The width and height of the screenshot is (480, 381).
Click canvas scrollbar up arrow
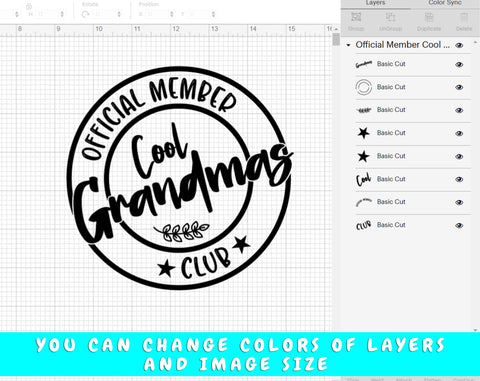pyautogui.click(x=336, y=29)
